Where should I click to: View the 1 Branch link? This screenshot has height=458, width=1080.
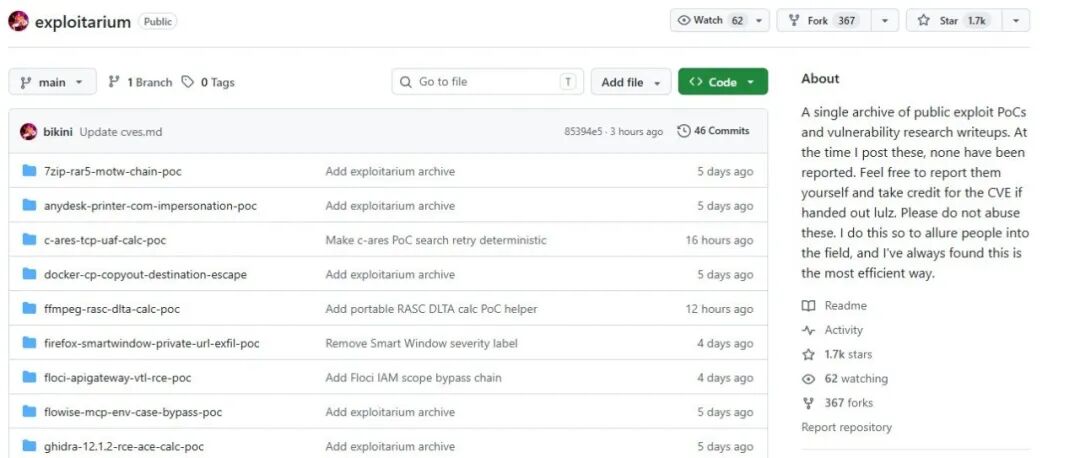click(x=141, y=82)
